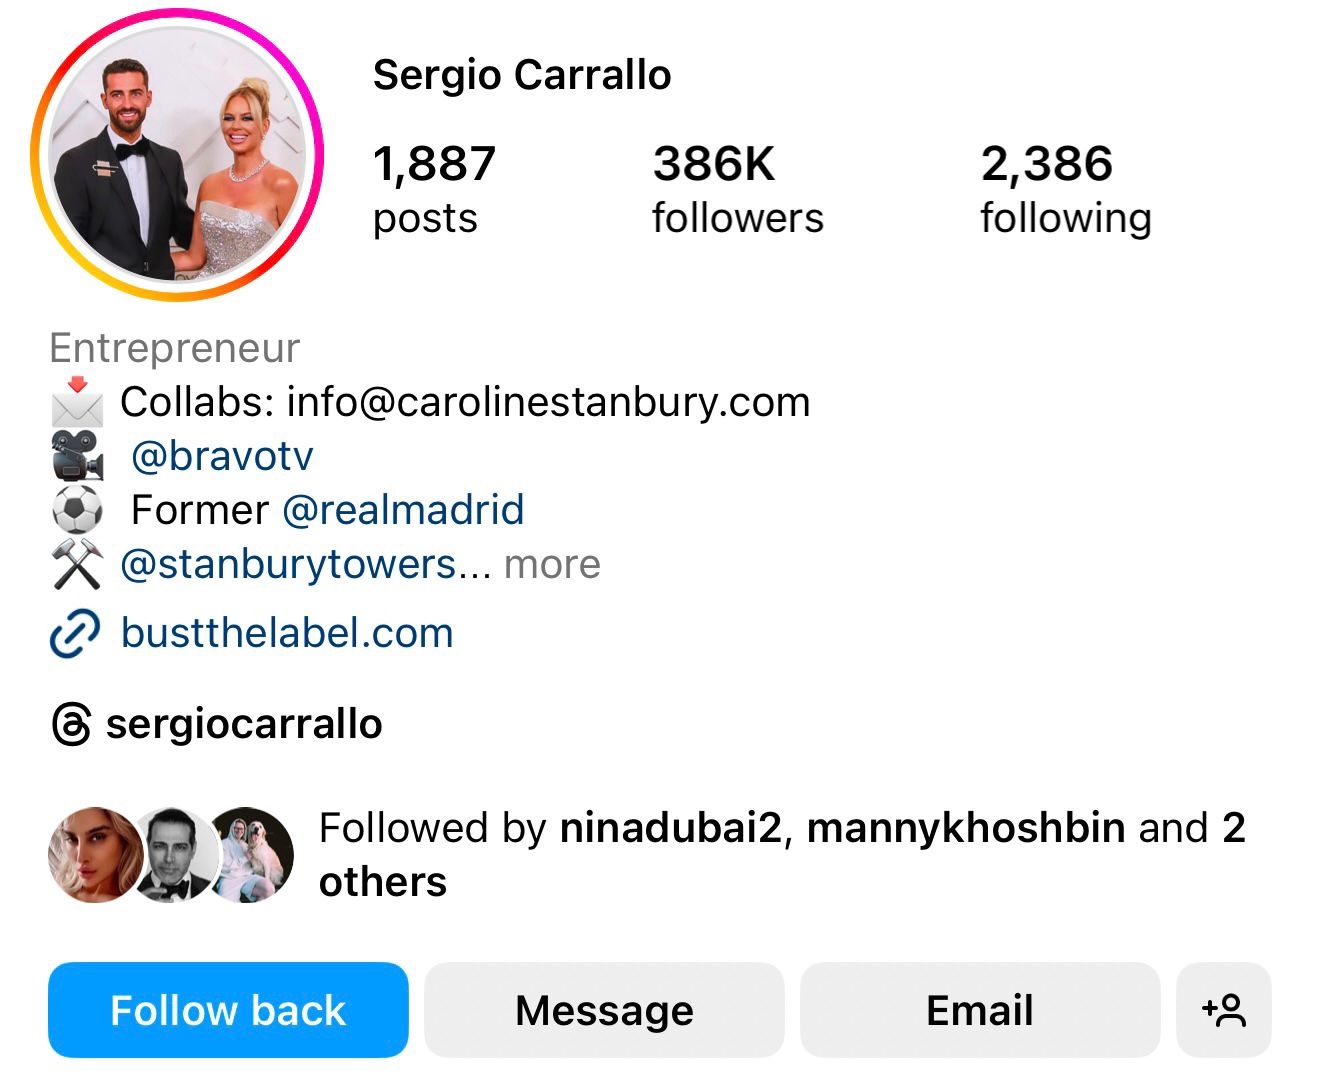View the 2,386 following list
The image size is (1320, 1077).
[x=1066, y=189]
